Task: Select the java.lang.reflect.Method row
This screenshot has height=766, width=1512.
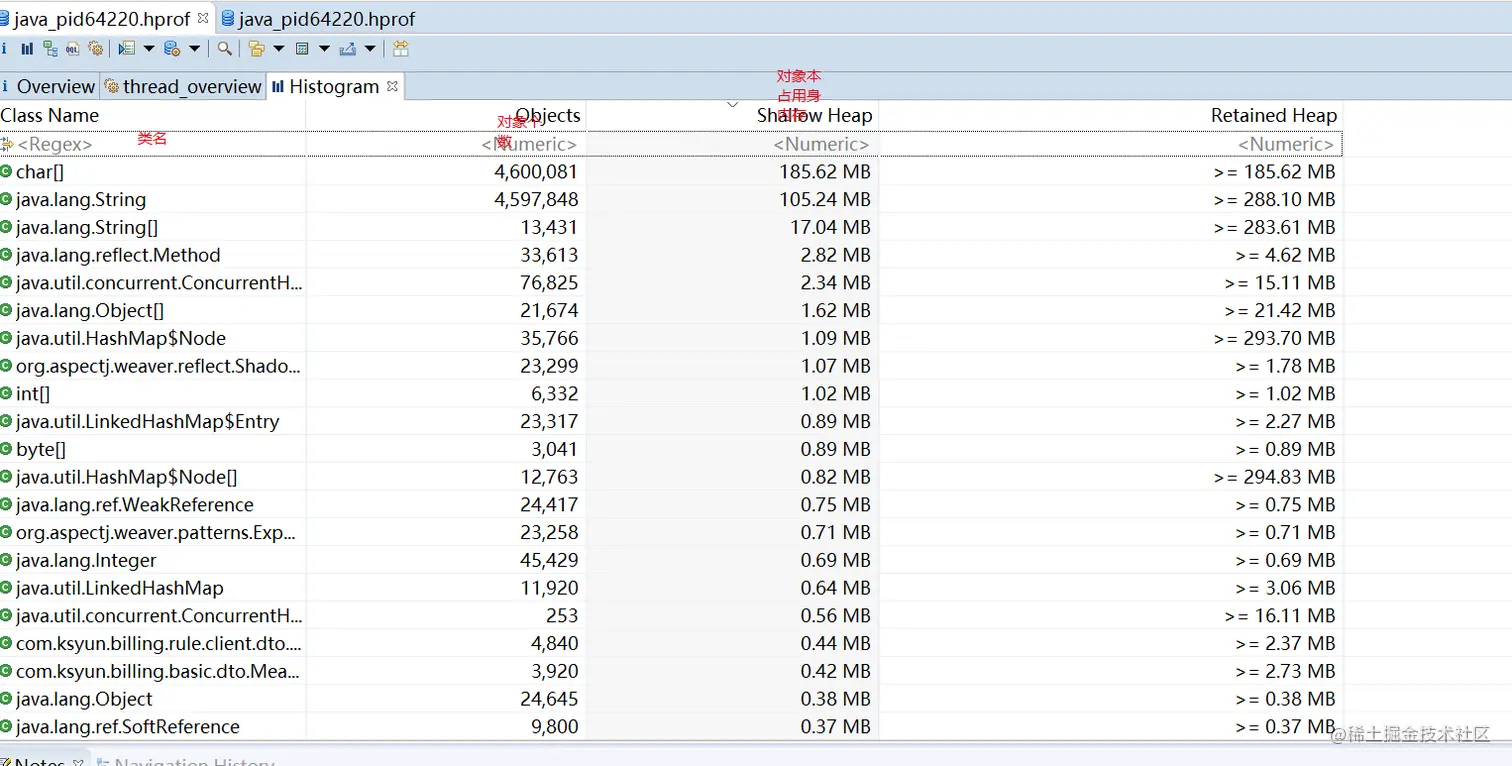Action: 671,255
